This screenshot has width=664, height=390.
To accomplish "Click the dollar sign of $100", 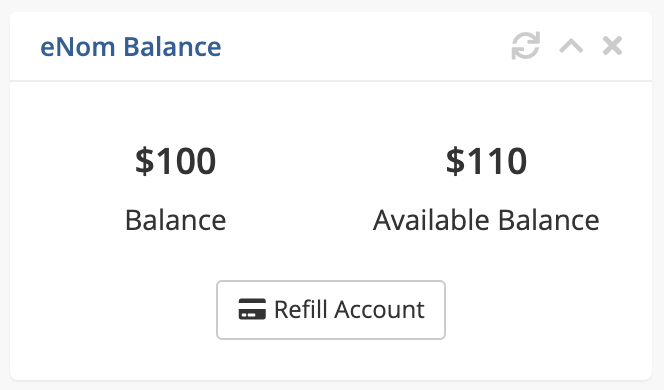I will point(144,161).
